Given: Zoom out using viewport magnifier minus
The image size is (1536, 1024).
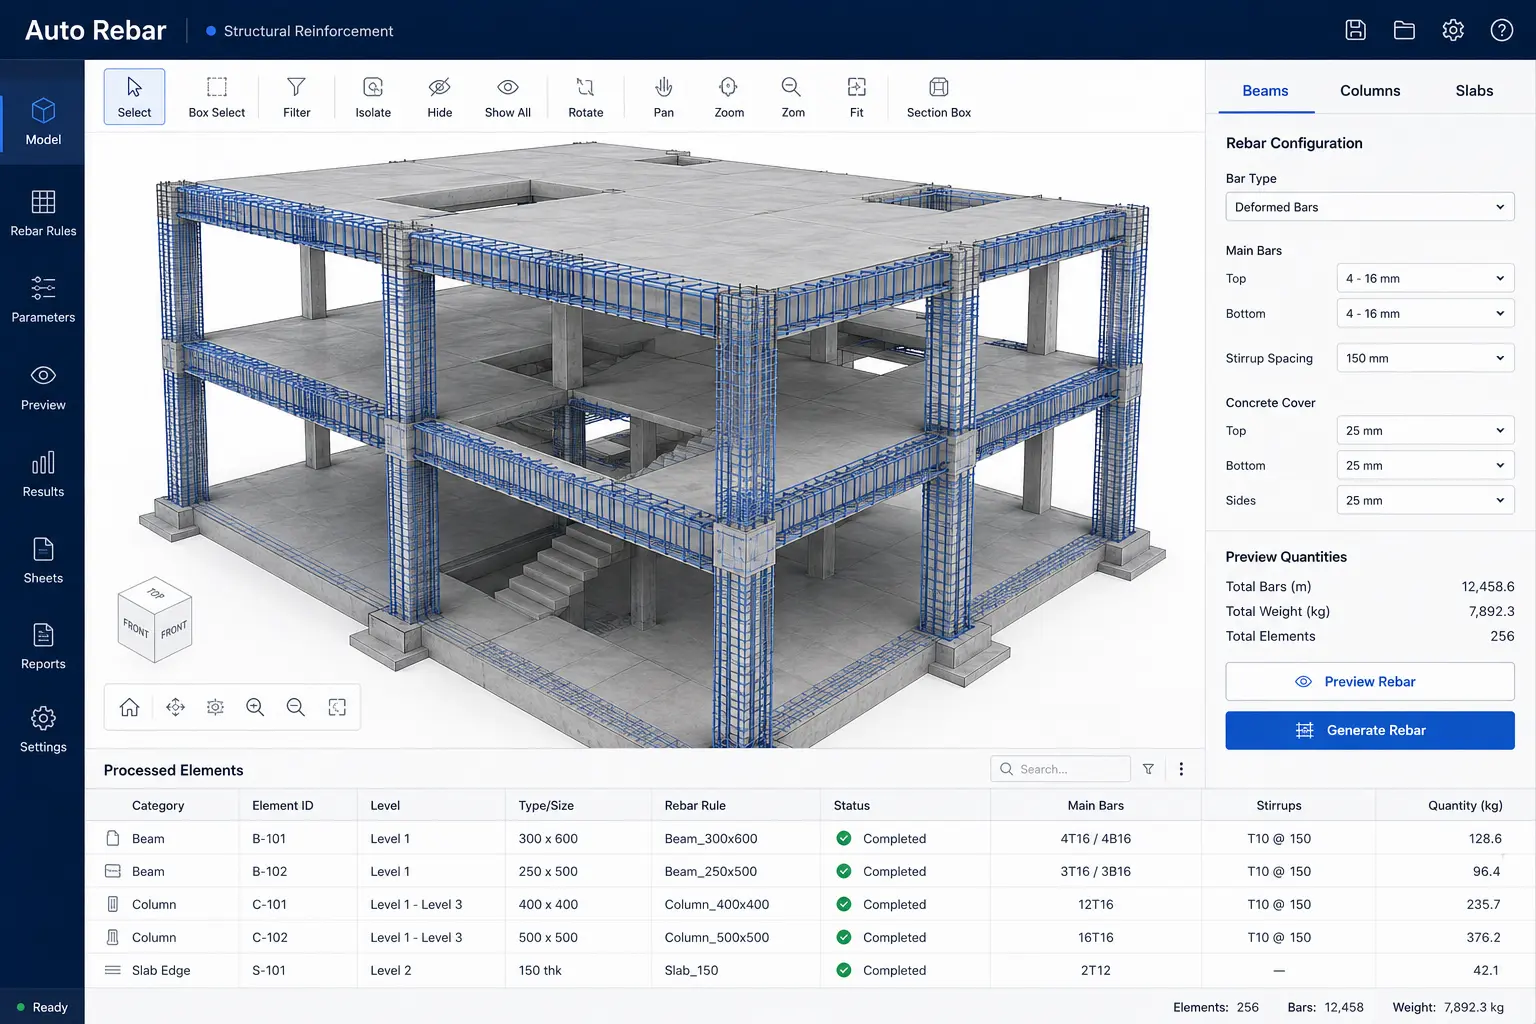Looking at the screenshot, I should tap(296, 707).
